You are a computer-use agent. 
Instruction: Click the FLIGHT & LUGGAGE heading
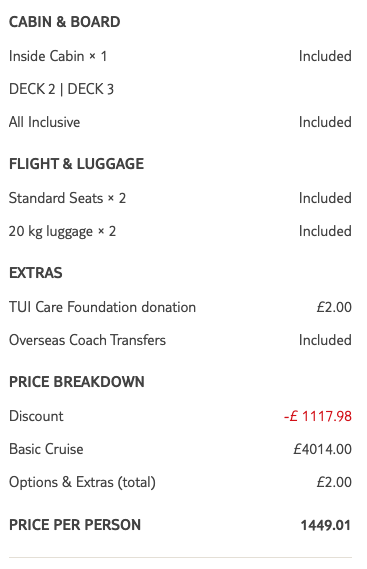(77, 164)
